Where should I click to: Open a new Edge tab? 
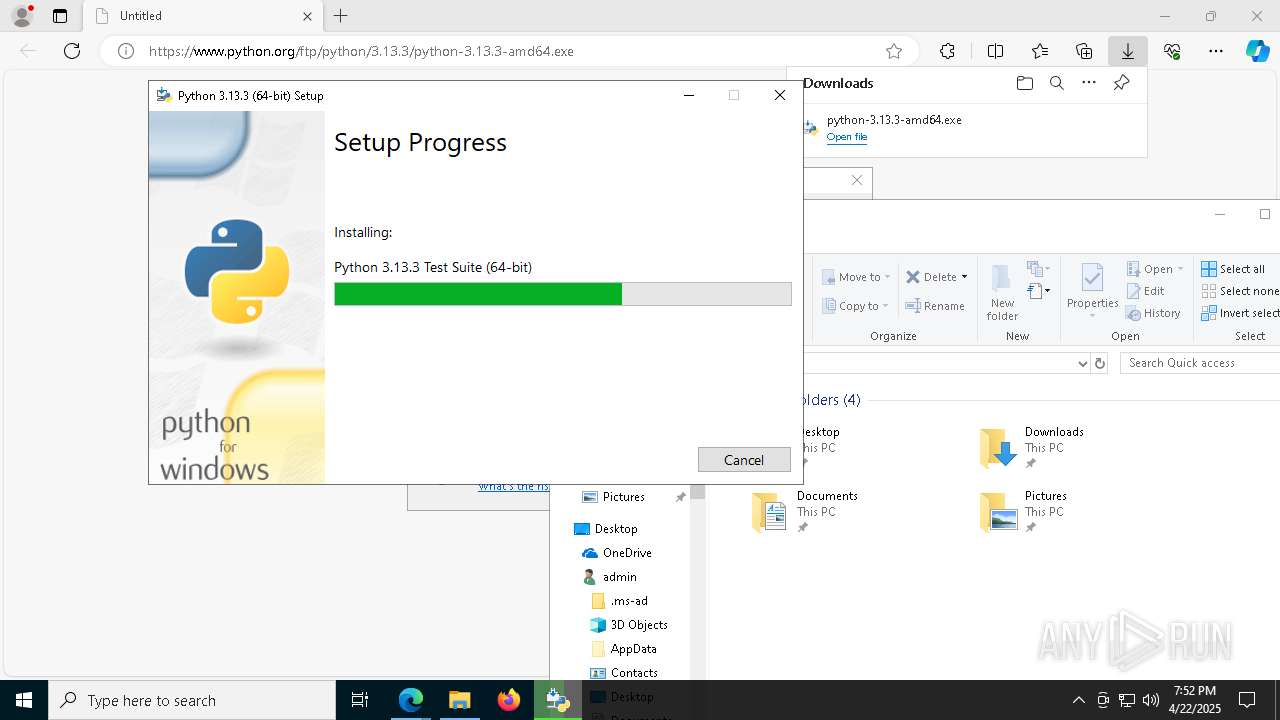pyautogui.click(x=341, y=16)
